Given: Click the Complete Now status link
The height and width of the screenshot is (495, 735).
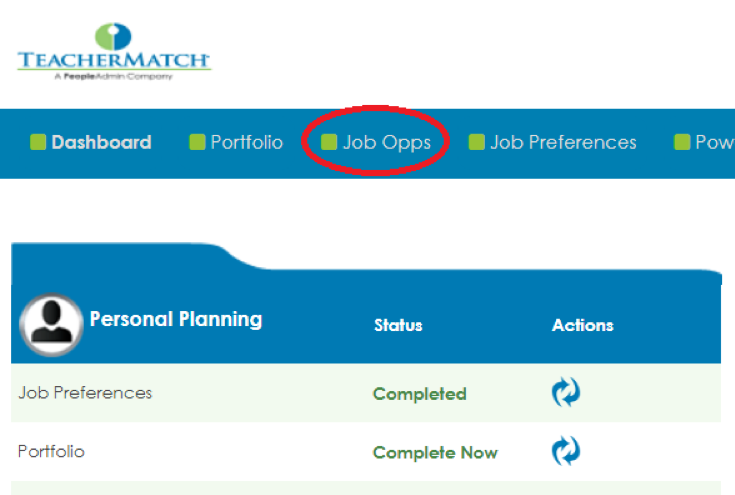Looking at the screenshot, I should [x=435, y=453].
